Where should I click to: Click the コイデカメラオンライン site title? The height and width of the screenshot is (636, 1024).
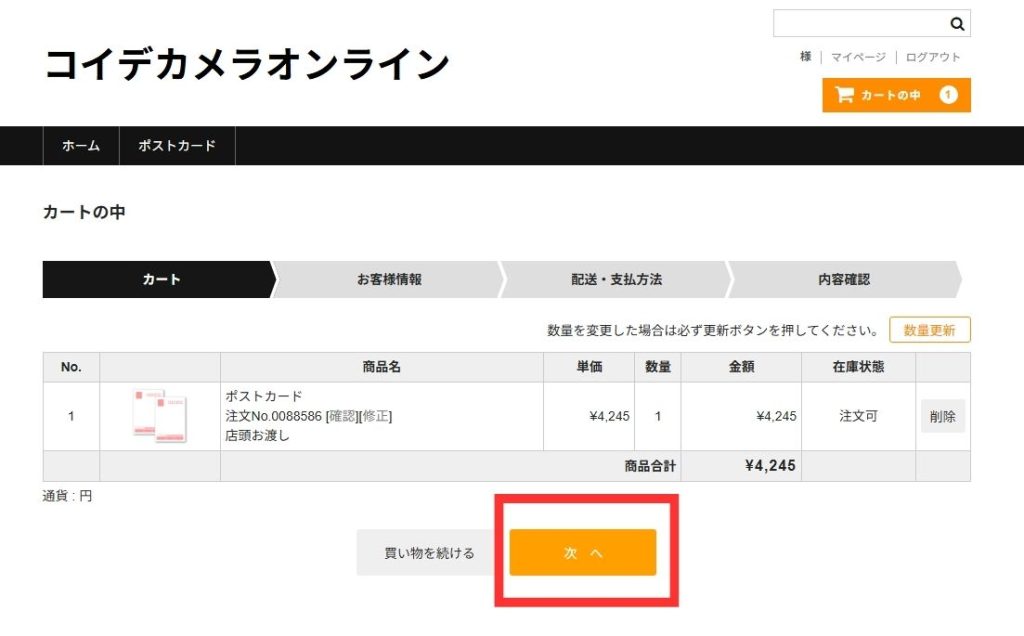pyautogui.click(x=247, y=65)
